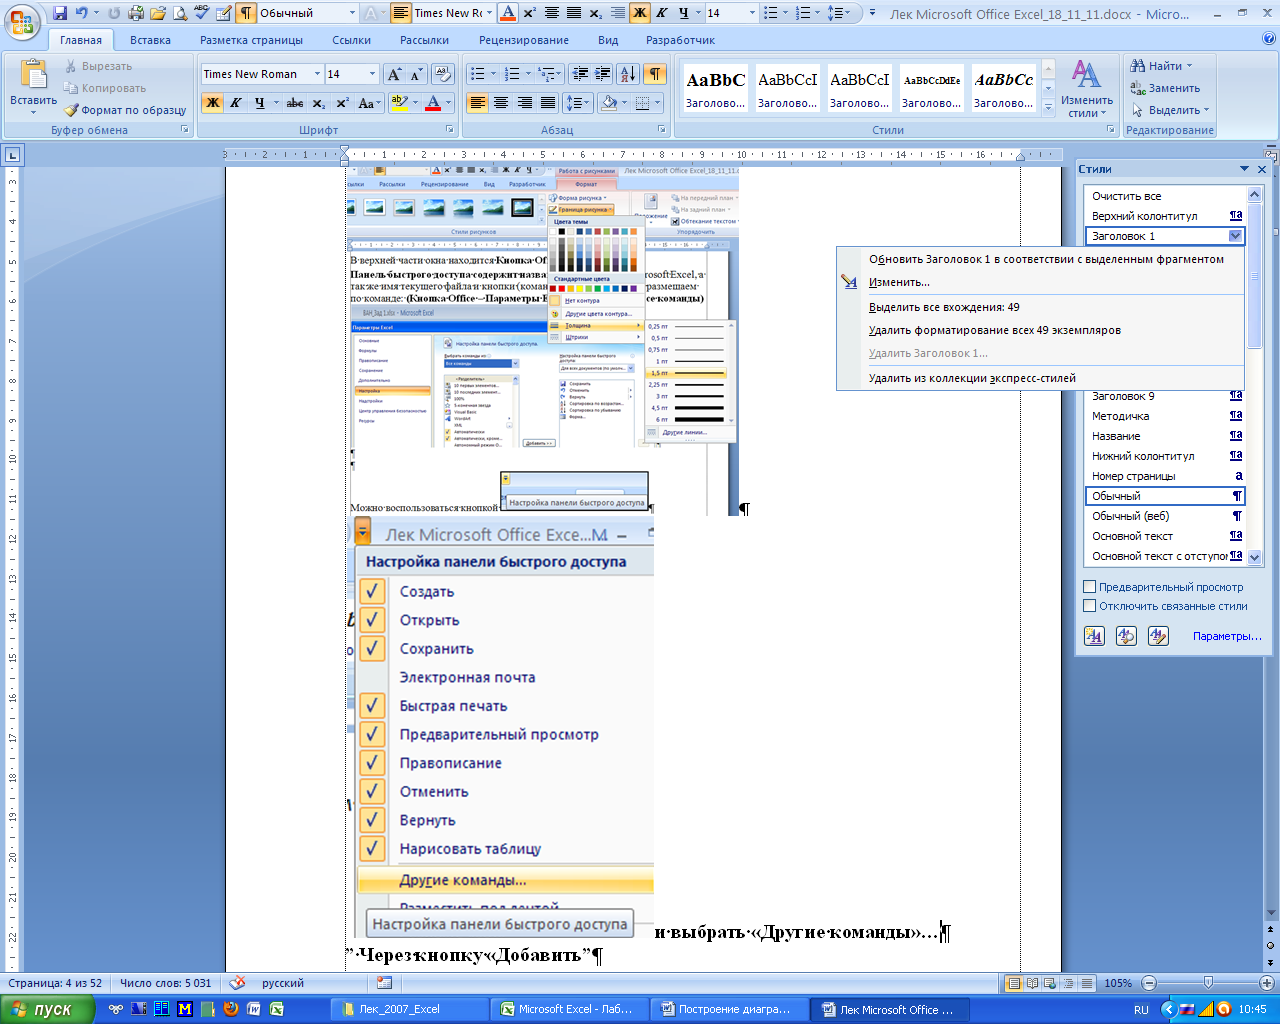This screenshot has height=1024, width=1280.
Task: Click New Style icon in Styles pane
Action: pyautogui.click(x=1095, y=636)
